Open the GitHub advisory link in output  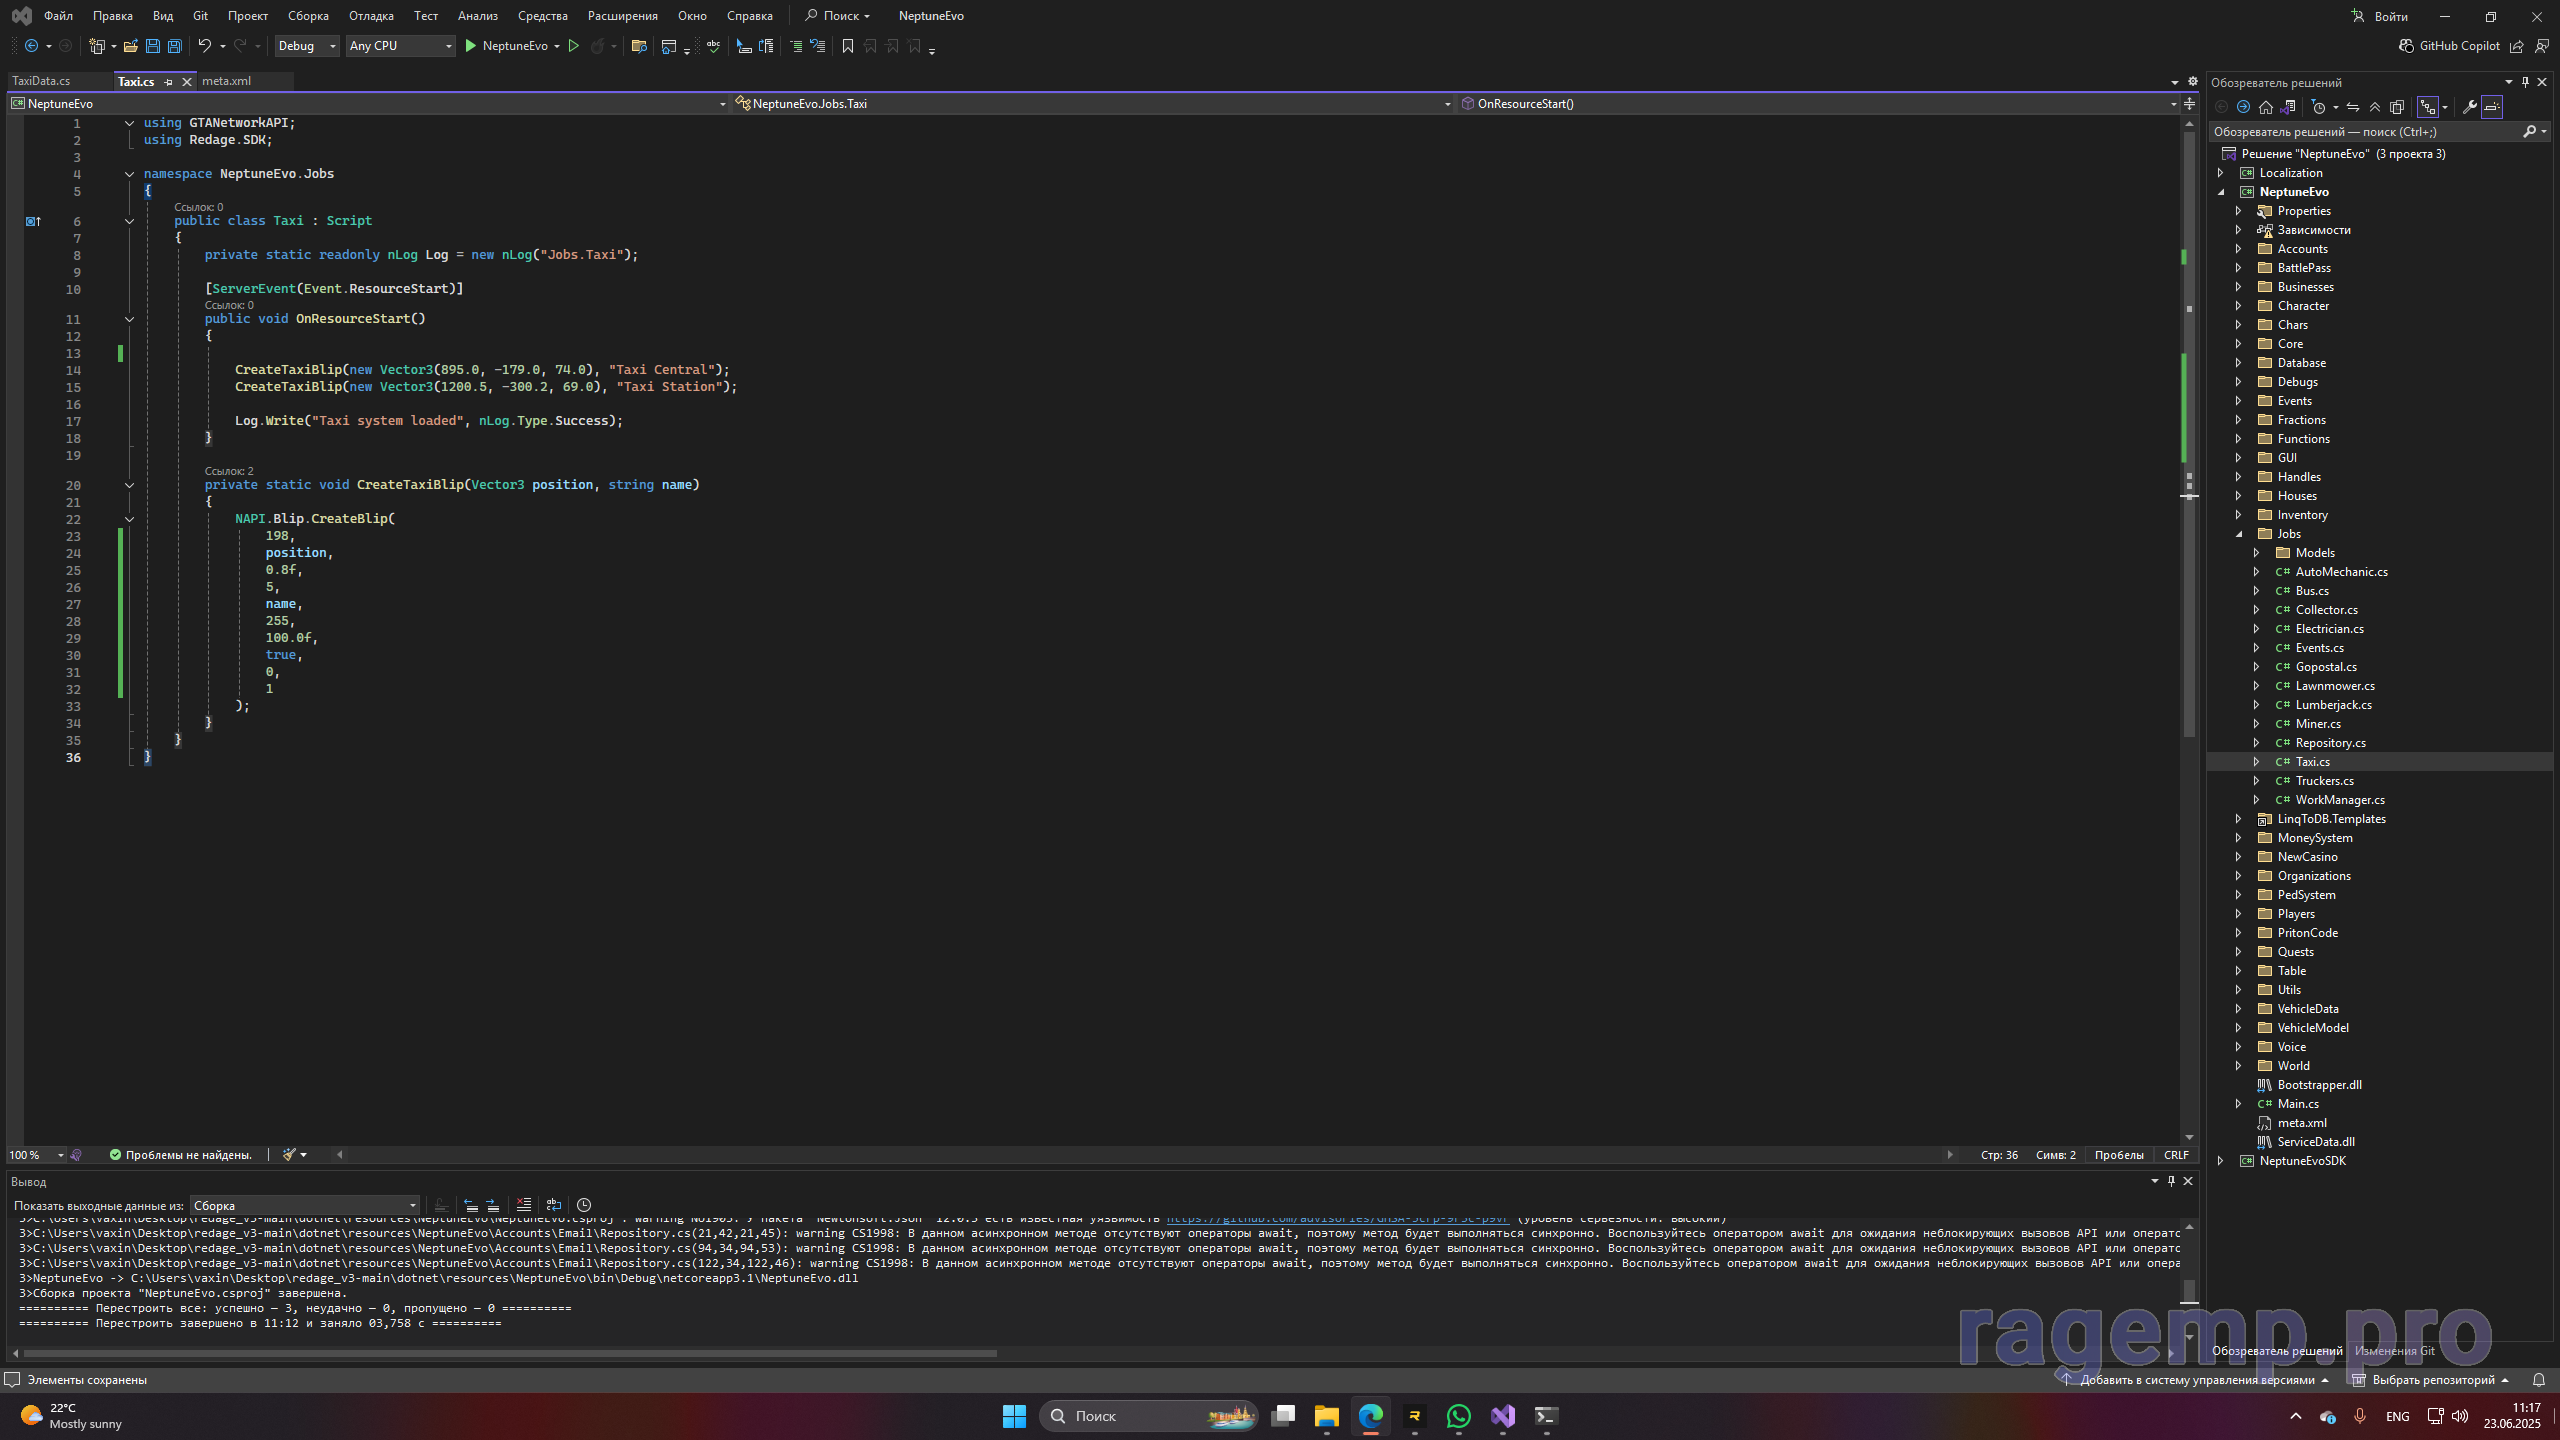tap(1337, 1219)
